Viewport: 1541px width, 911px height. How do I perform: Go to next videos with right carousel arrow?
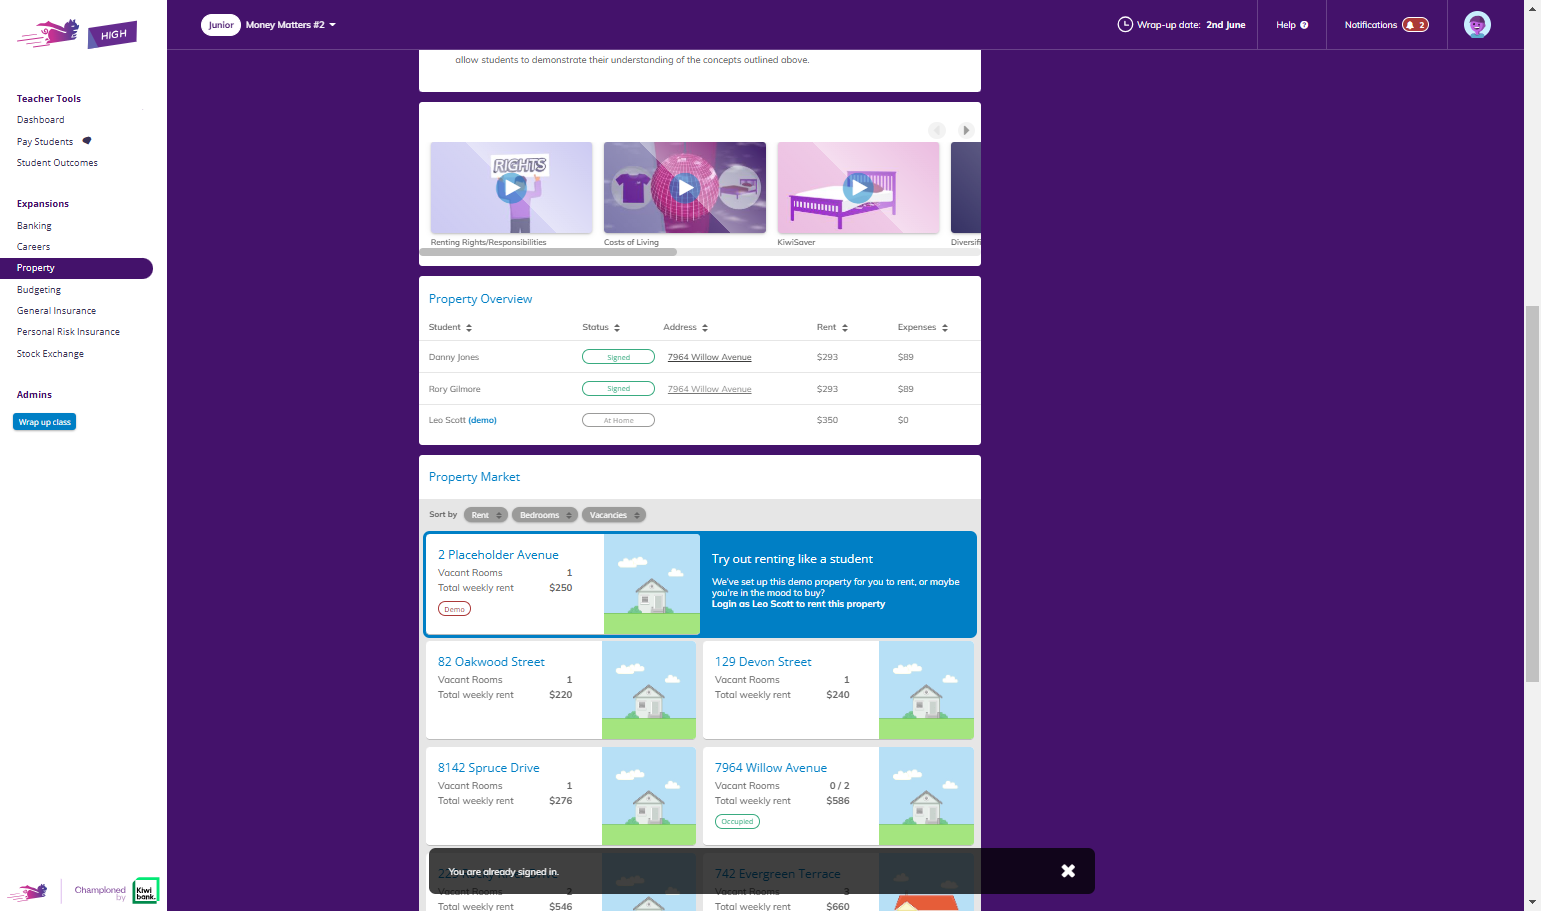click(965, 130)
